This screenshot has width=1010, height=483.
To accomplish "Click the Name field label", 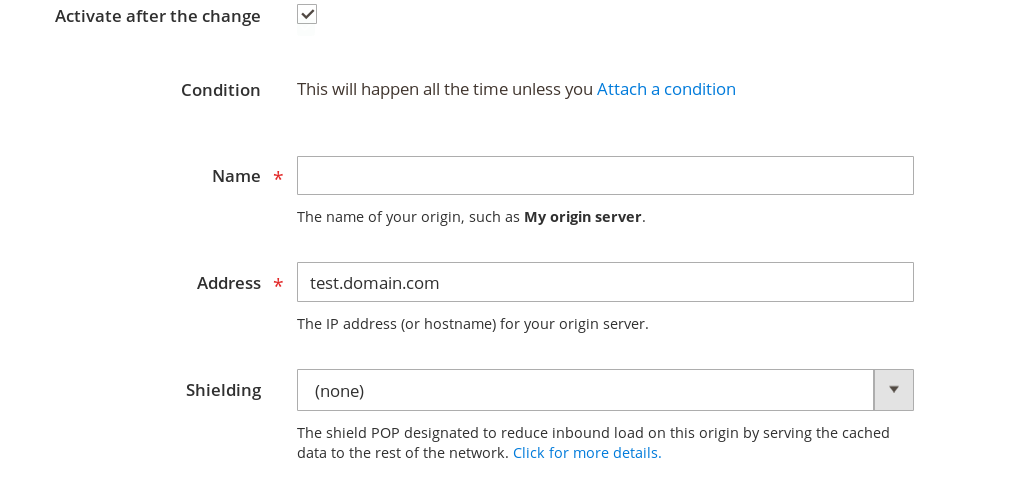I will tap(236, 176).
